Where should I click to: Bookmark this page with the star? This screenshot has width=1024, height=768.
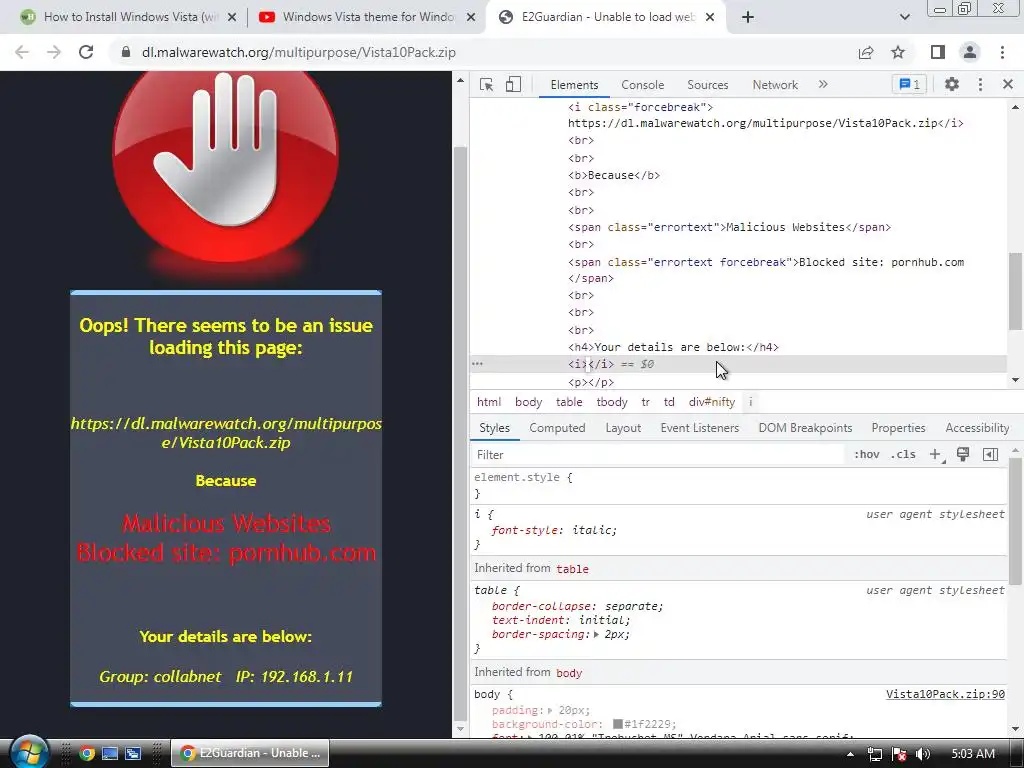(899, 52)
